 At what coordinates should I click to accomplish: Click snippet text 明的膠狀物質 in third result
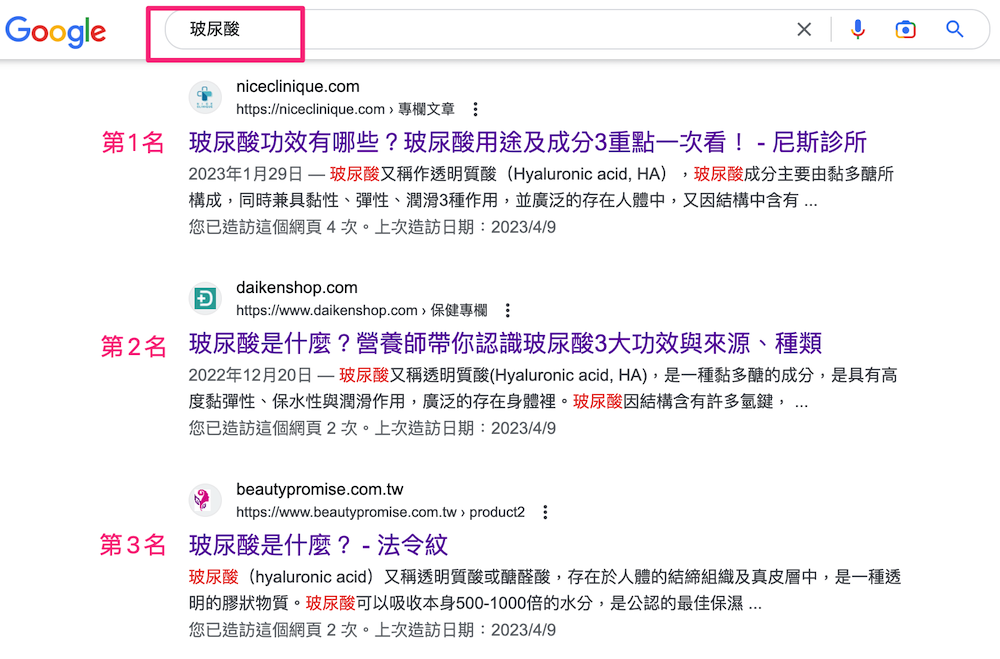pos(239,603)
